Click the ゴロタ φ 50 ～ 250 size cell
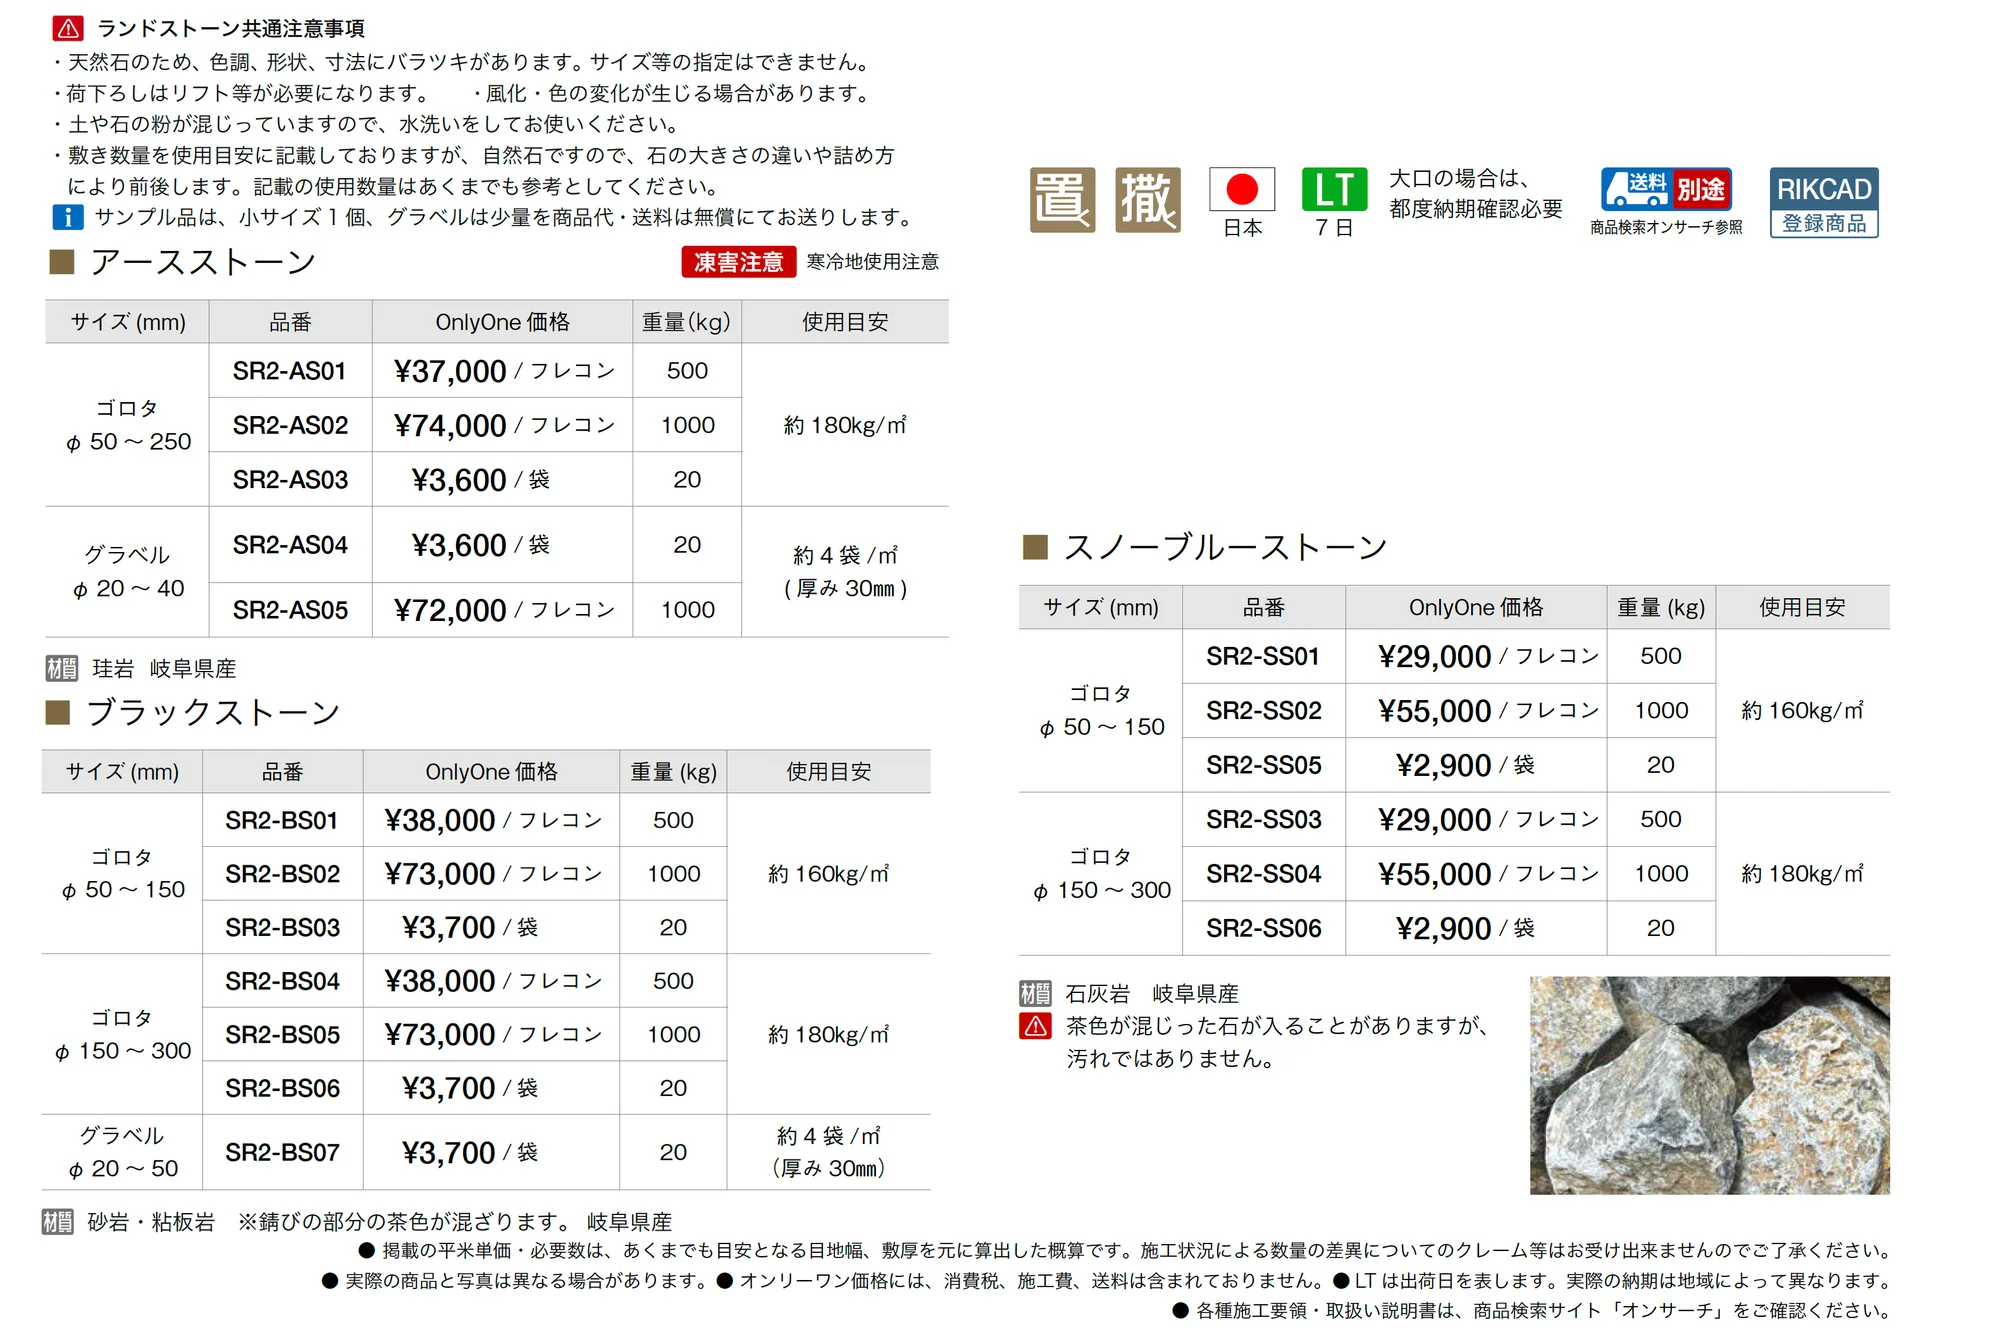Screen dimensions: 1999x1328 tap(127, 425)
